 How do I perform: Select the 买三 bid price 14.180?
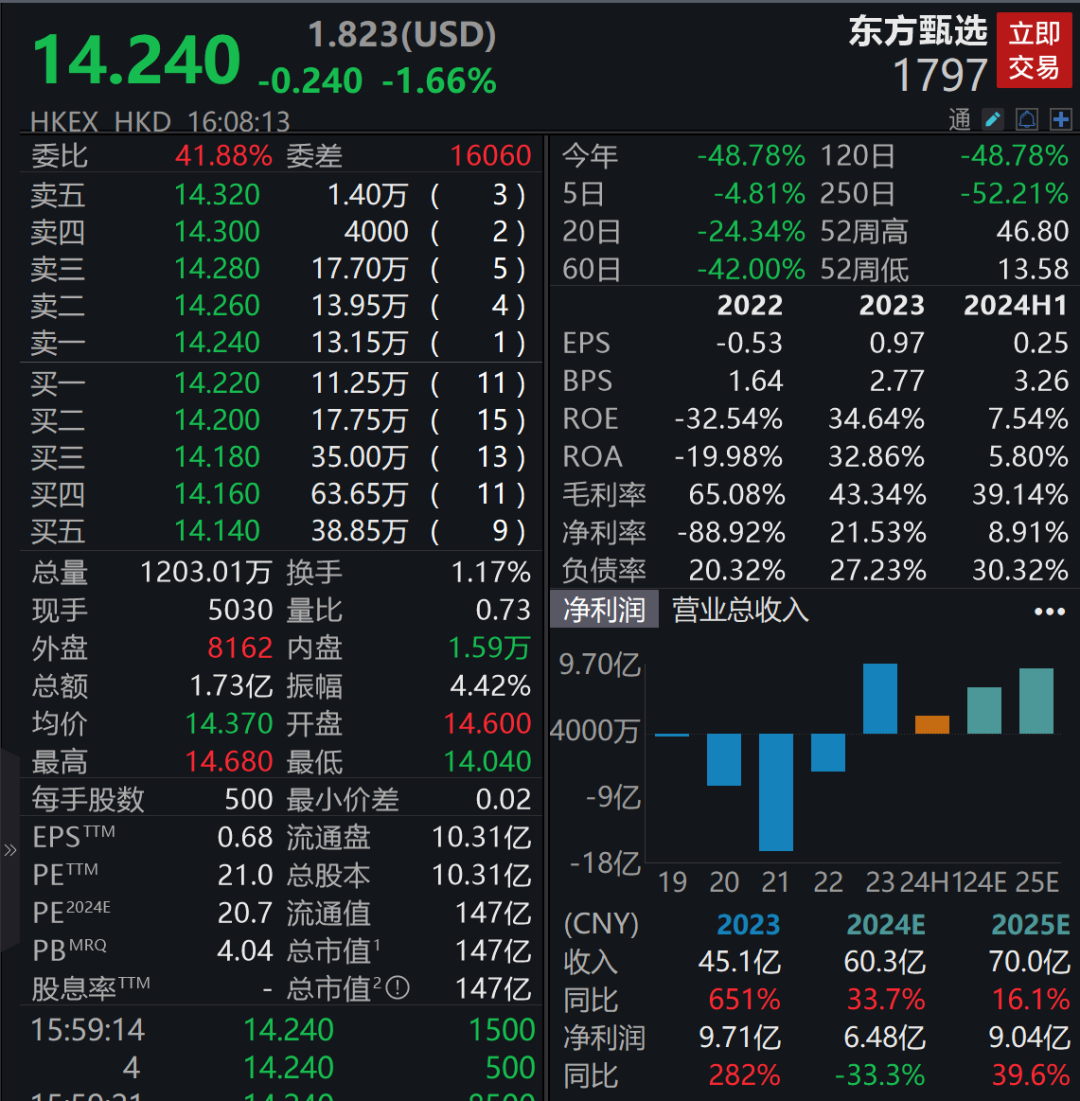217,457
